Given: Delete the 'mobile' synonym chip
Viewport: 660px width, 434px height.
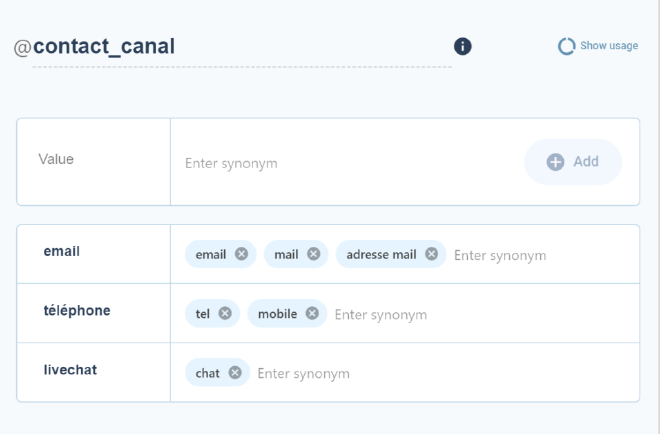Looking at the screenshot, I should coord(312,313).
